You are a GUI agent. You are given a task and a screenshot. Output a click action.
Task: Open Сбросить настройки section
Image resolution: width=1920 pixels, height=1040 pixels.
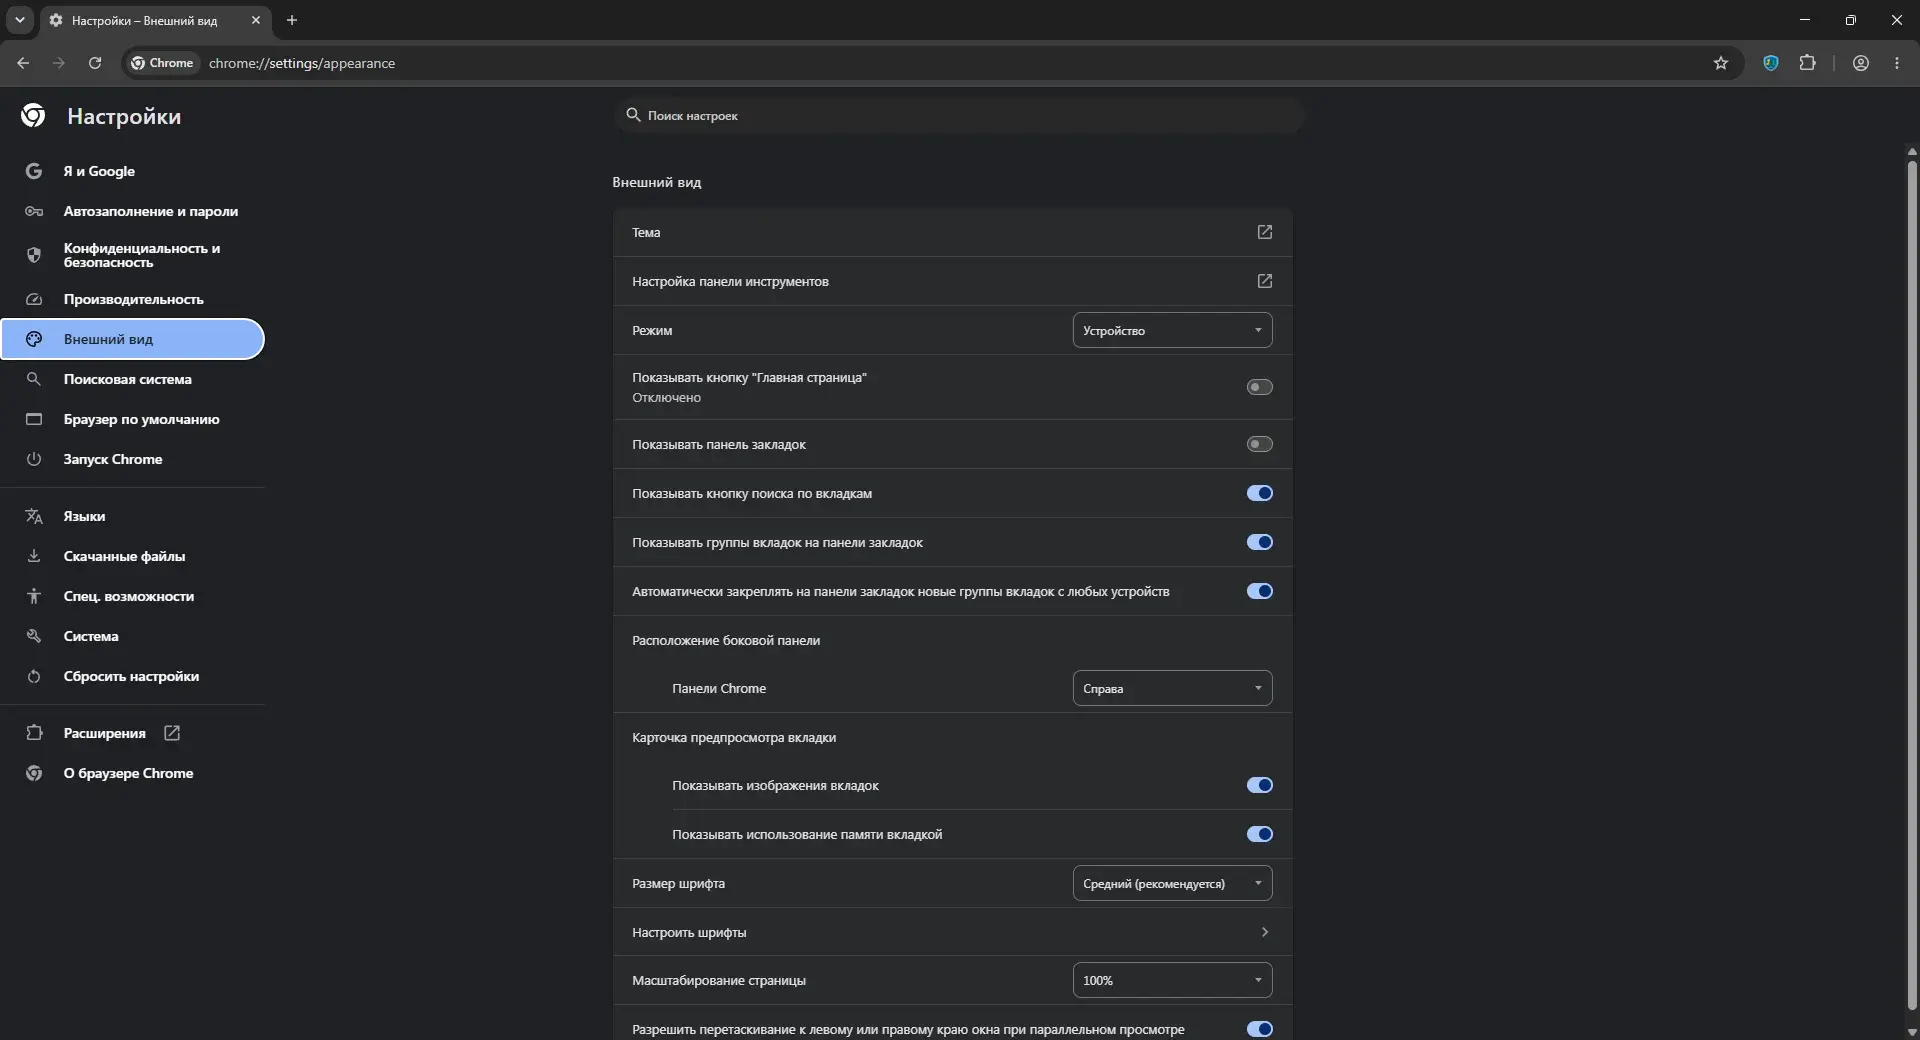click(132, 676)
